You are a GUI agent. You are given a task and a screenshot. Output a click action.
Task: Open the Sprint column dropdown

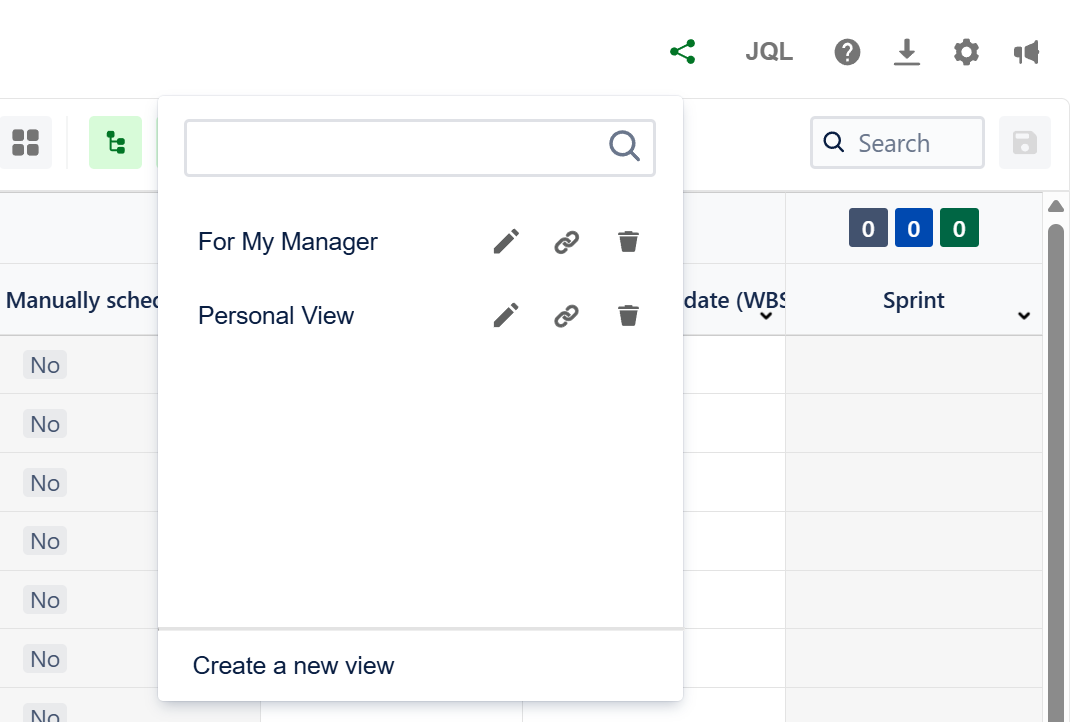(x=1023, y=316)
